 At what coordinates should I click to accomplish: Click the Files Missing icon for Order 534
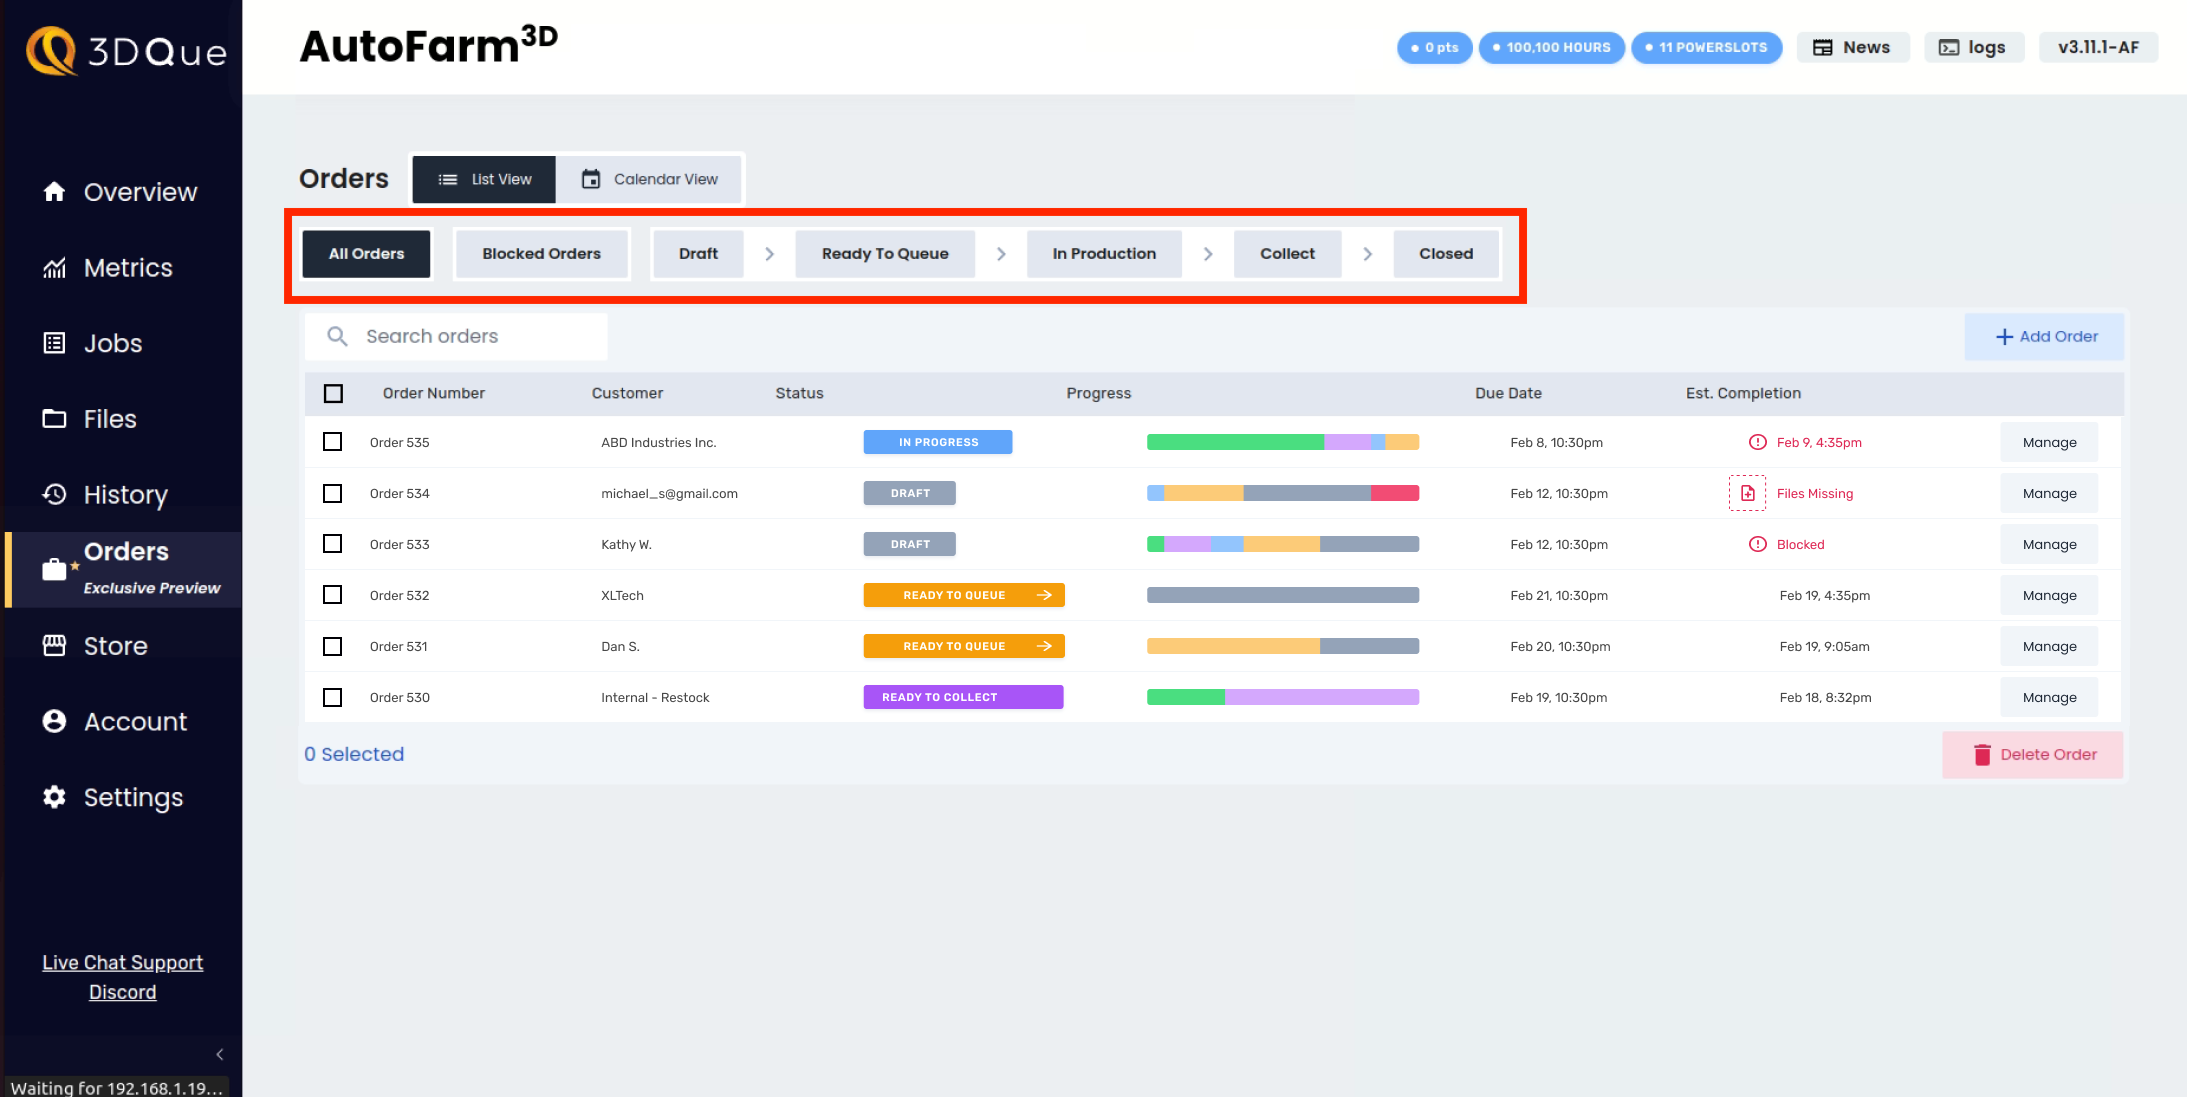(1747, 492)
